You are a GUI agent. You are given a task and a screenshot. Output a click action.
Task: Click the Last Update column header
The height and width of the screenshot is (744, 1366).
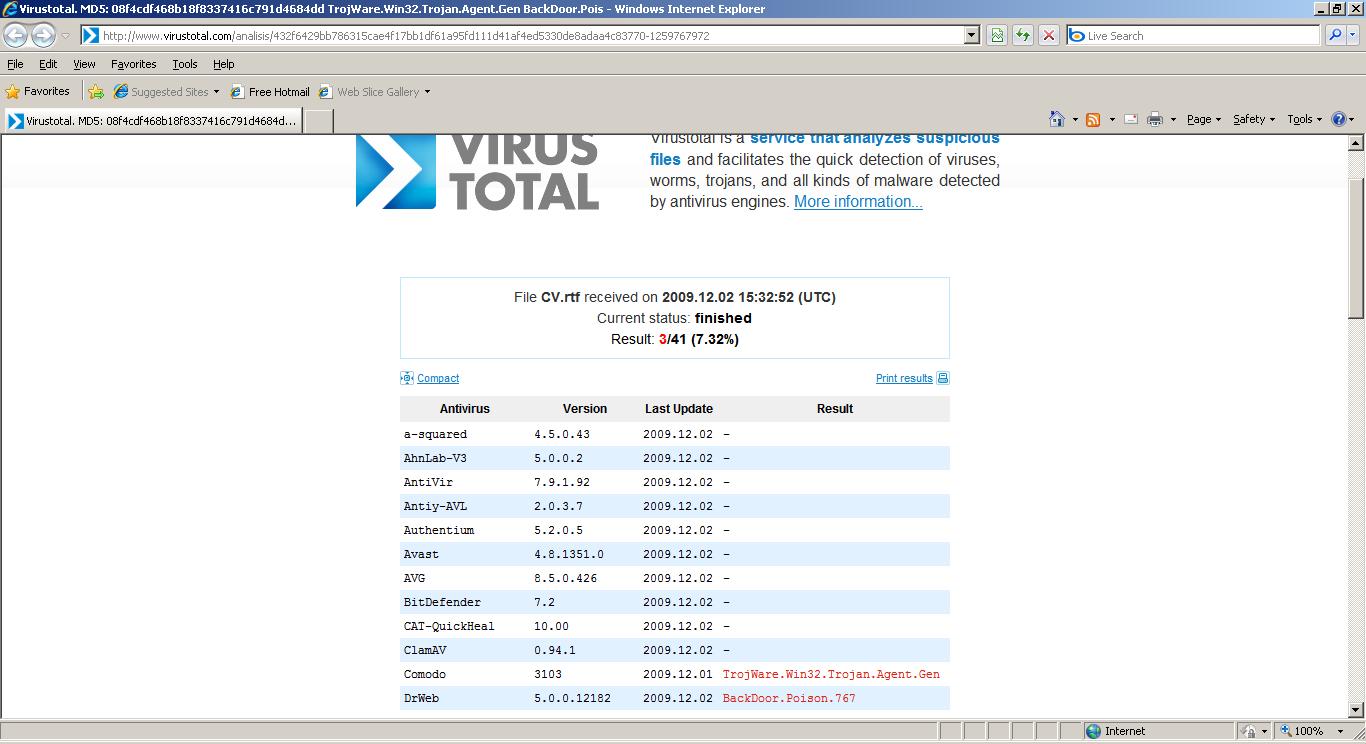pos(679,409)
